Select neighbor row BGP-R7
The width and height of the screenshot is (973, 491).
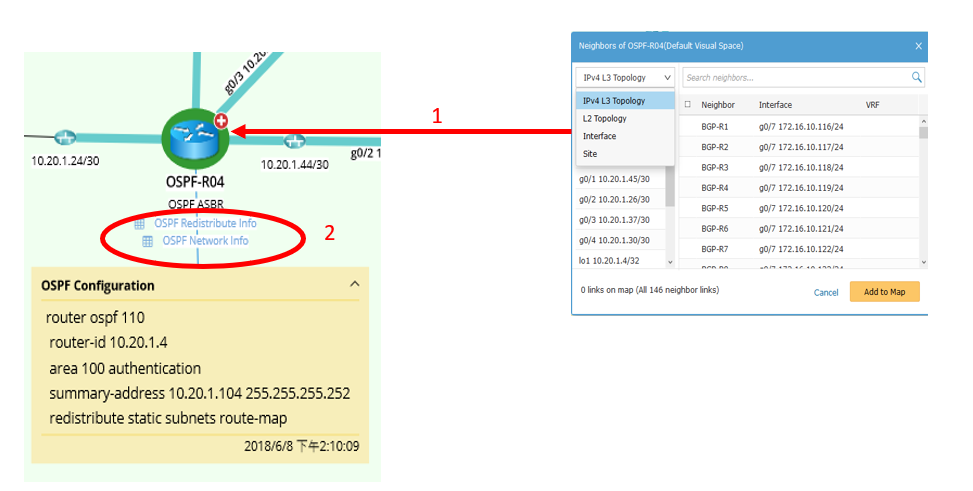(x=799, y=249)
